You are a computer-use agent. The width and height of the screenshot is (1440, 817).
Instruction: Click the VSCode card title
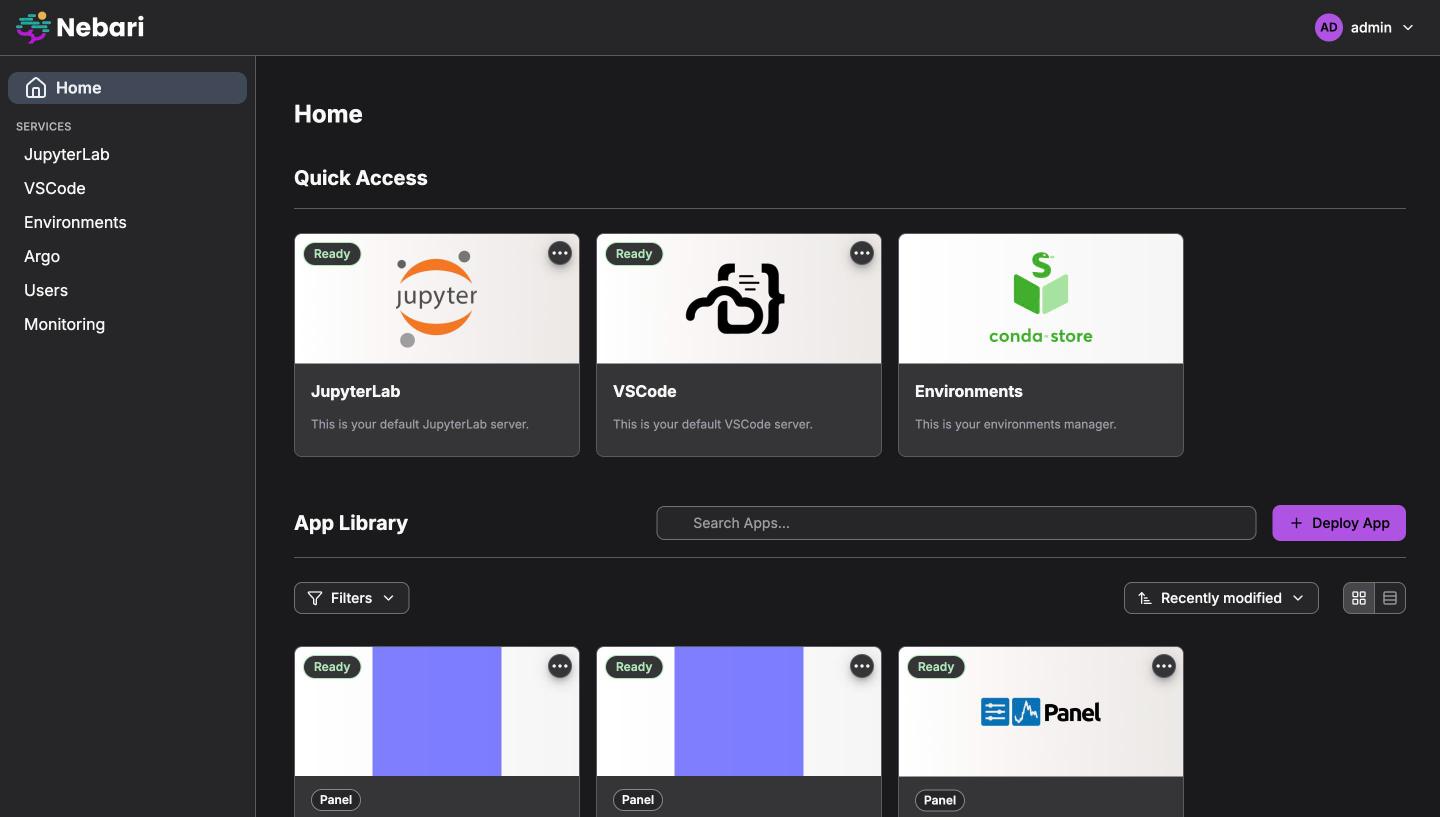[645, 391]
